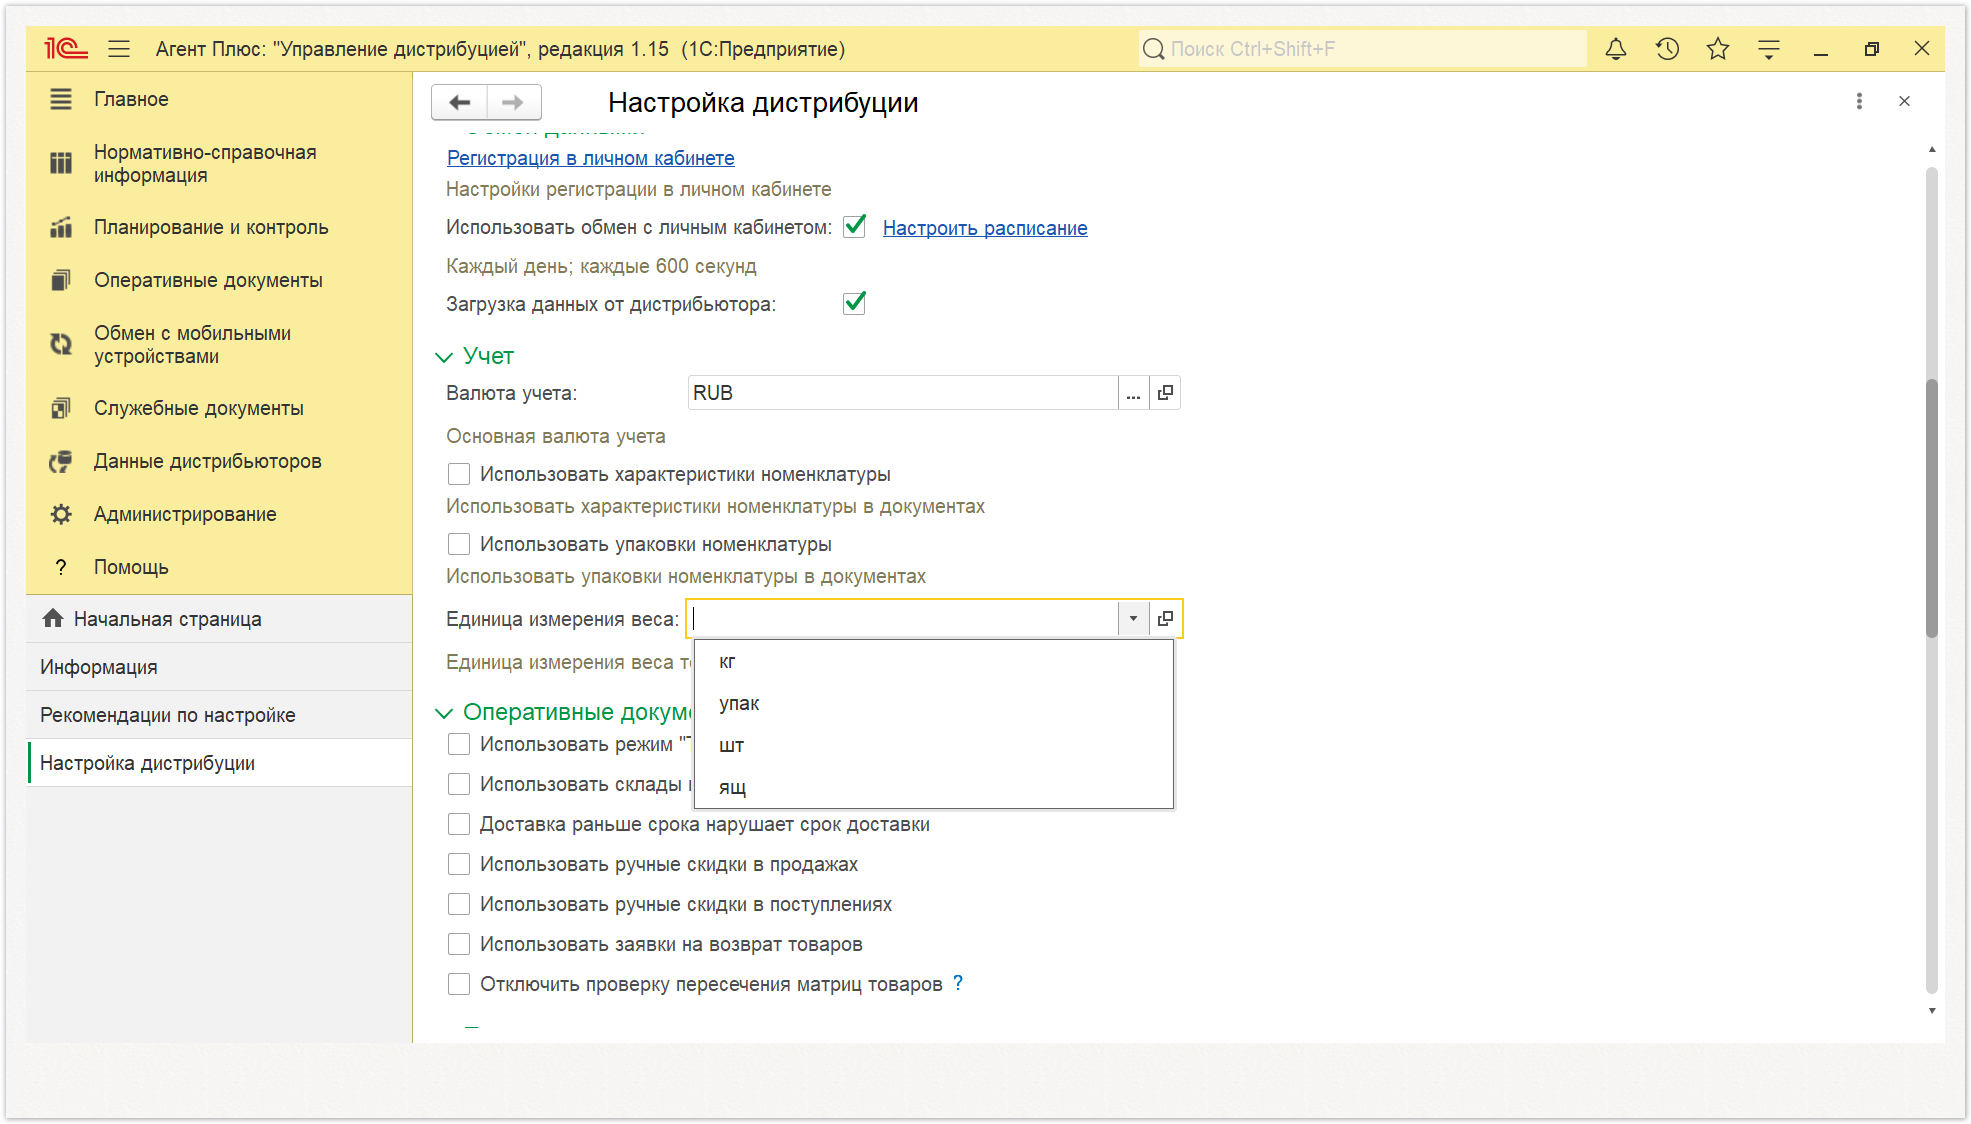Click the vertical scrollbar thumb
The height and width of the screenshot is (1124, 1971).
[x=1932, y=507]
